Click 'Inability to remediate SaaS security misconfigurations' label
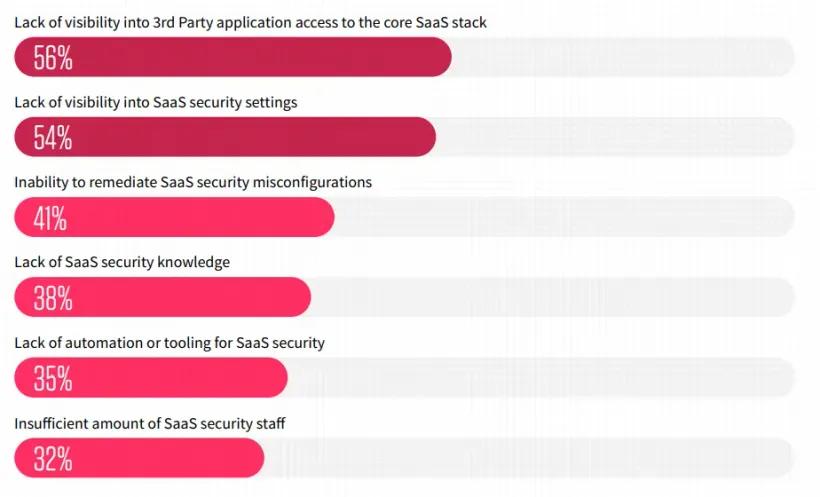Image resolution: width=820 pixels, height=497 pixels. tap(193, 182)
